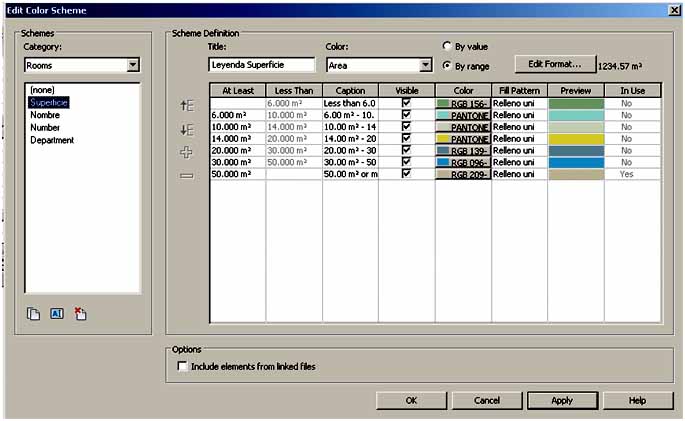Screen dimensions: 685x421
Task: Click the move rows up icon
Action: [186, 104]
